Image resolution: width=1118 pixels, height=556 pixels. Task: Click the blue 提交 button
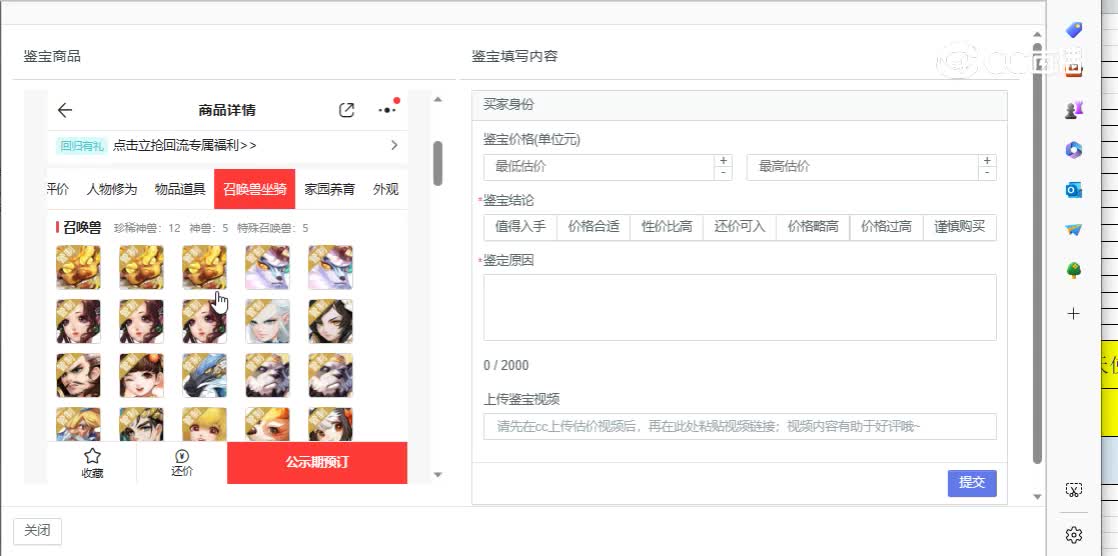tap(972, 483)
